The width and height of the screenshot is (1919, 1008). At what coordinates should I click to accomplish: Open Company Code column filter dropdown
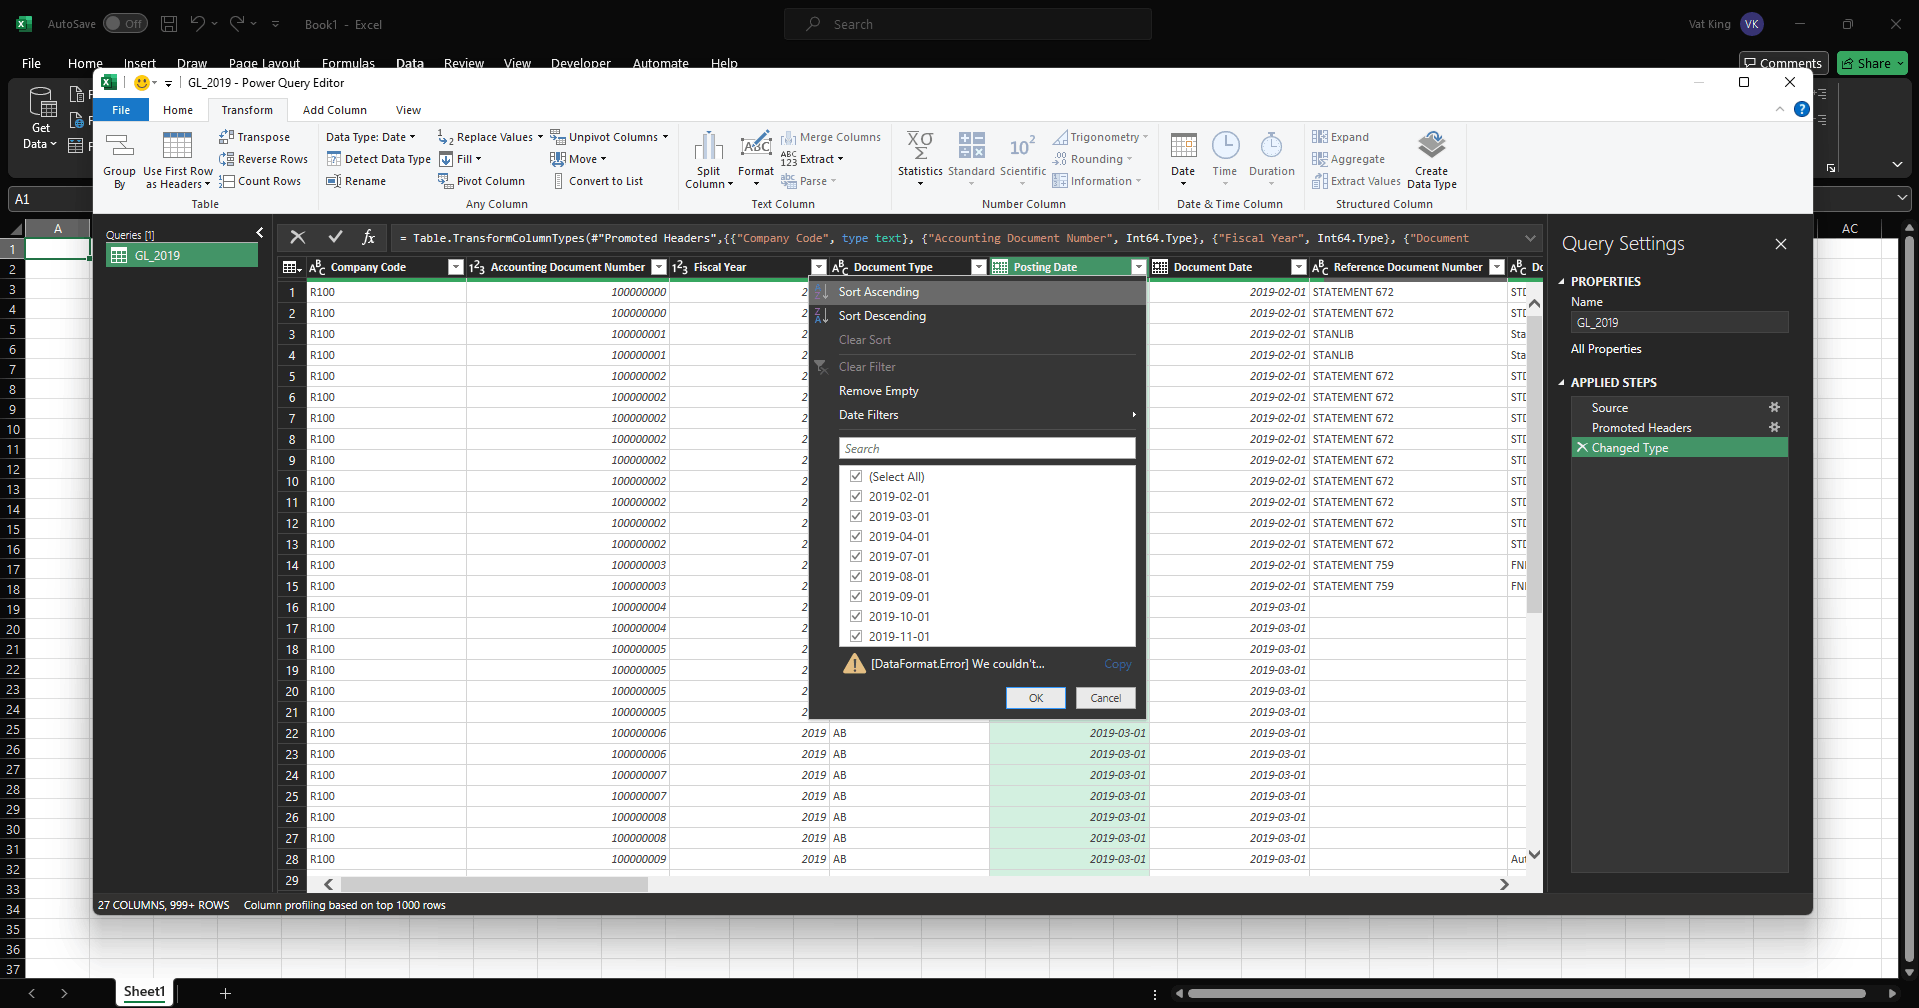(x=456, y=267)
